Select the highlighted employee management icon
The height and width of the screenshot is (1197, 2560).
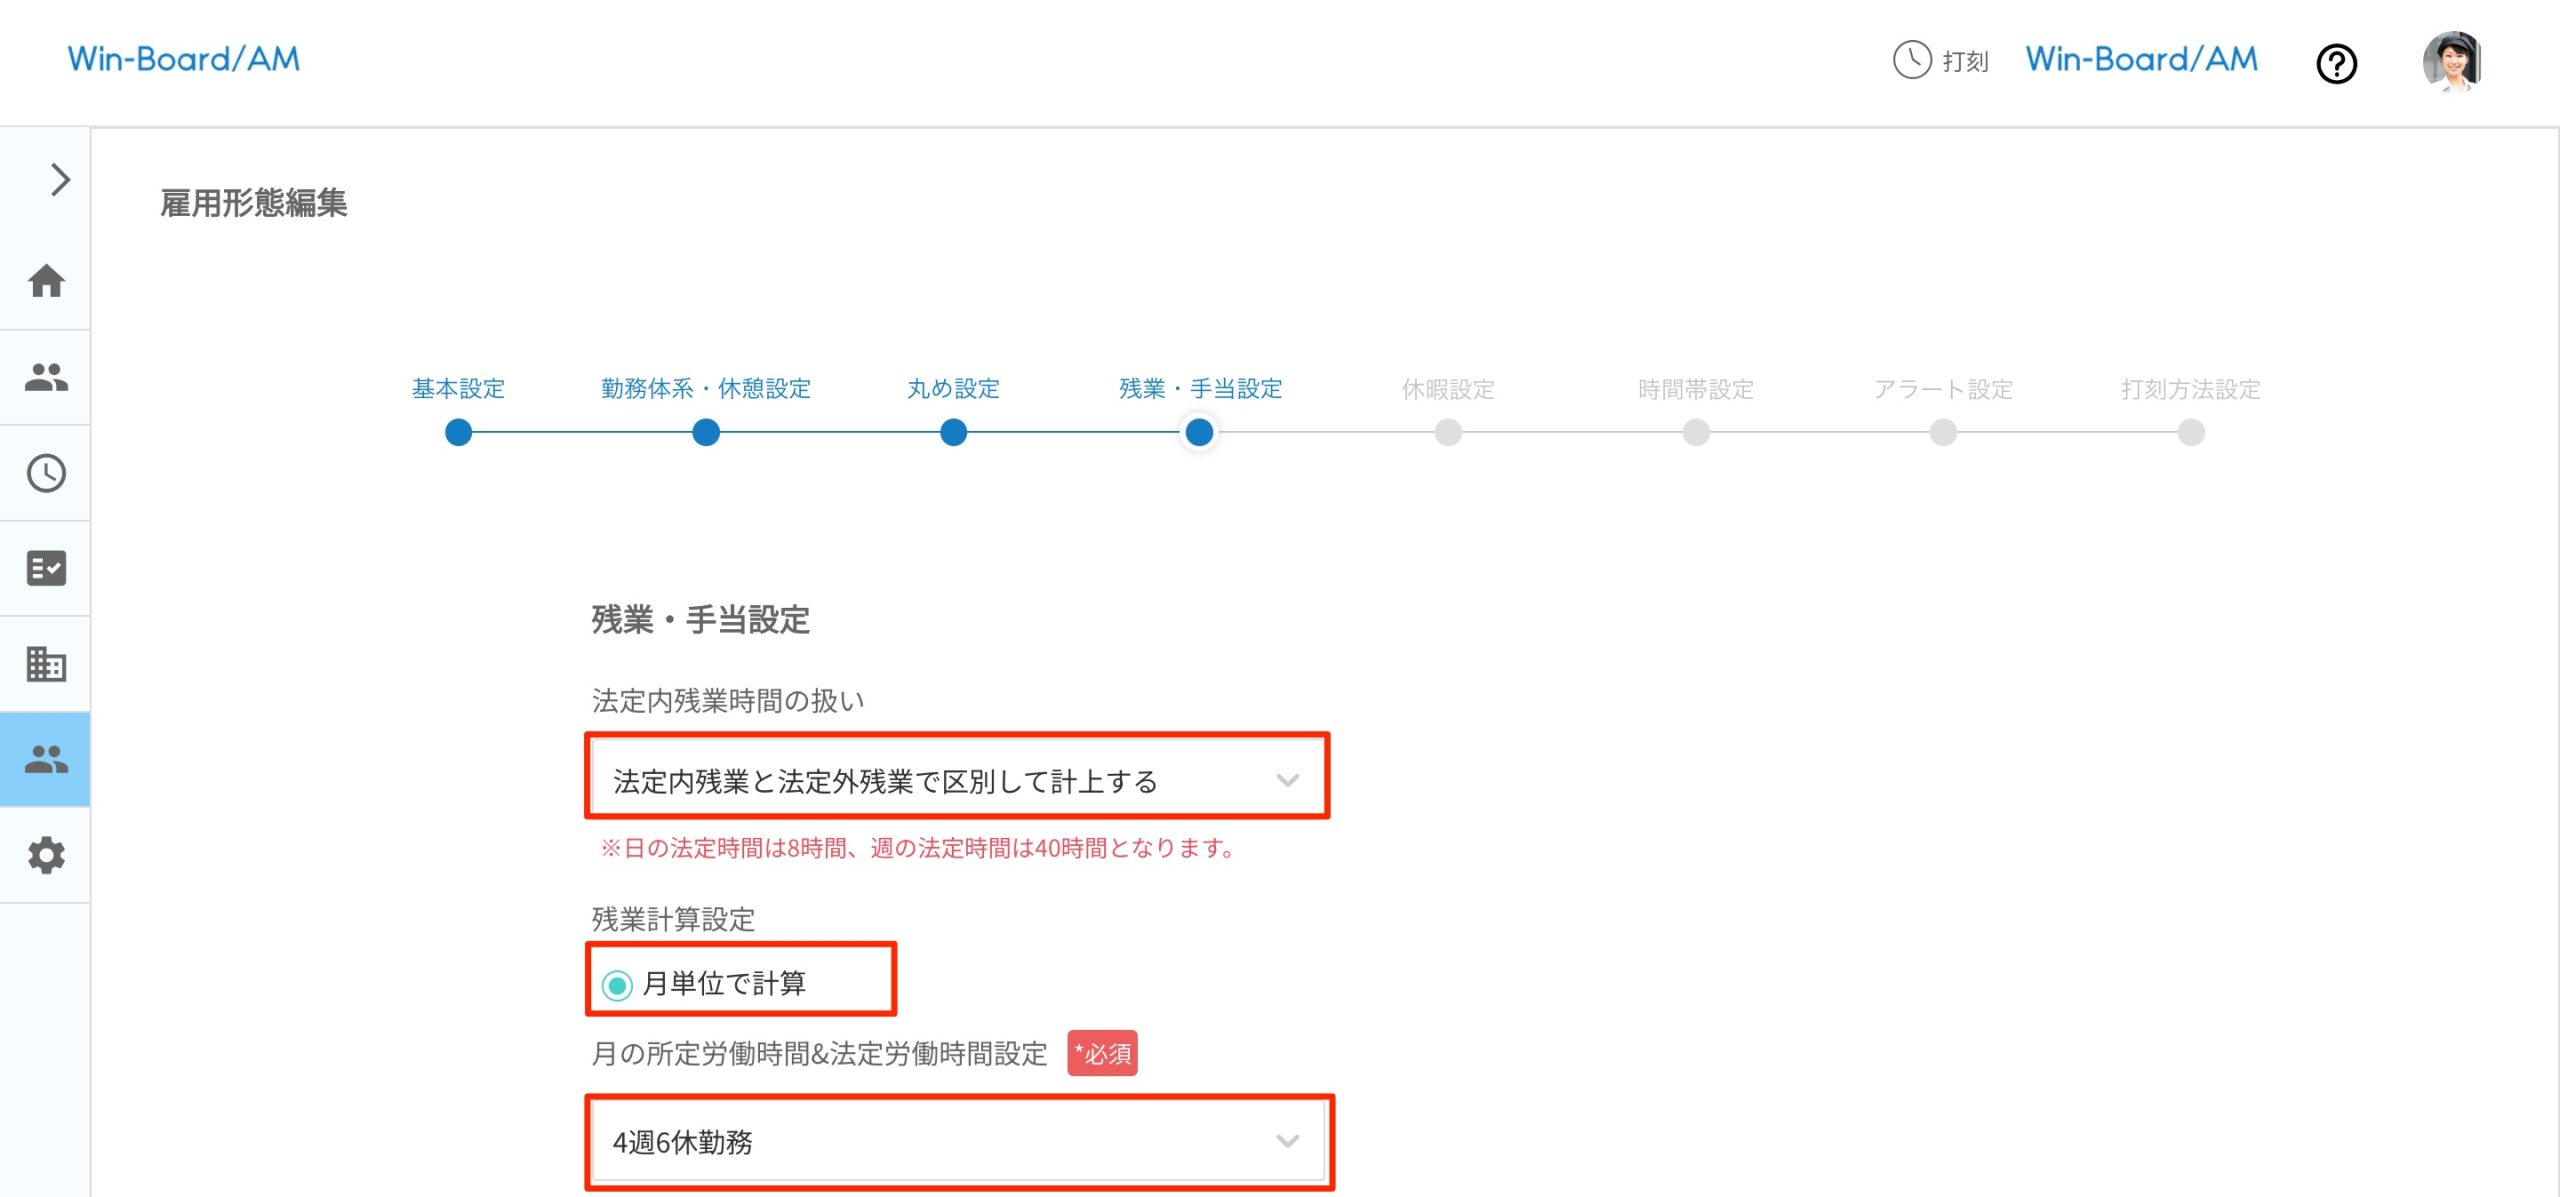click(x=45, y=759)
